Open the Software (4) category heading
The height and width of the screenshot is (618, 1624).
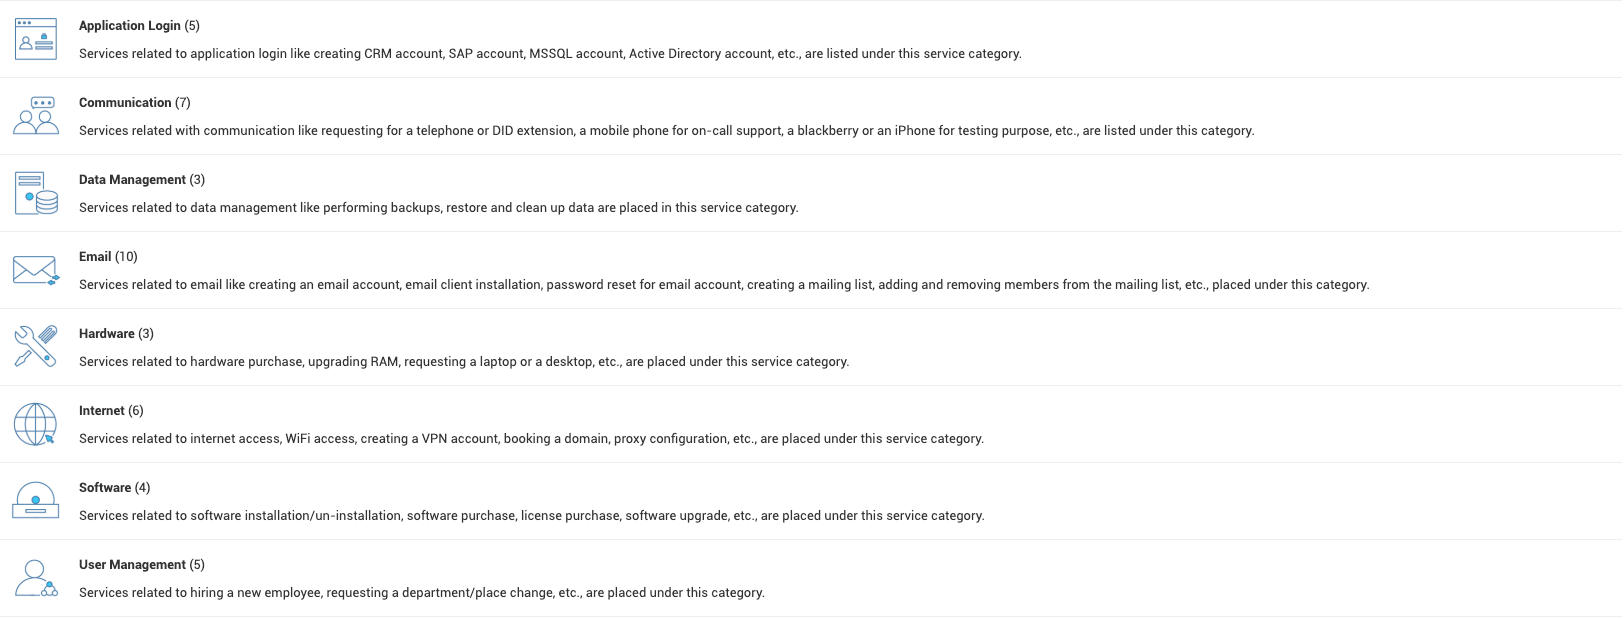click(x=114, y=488)
